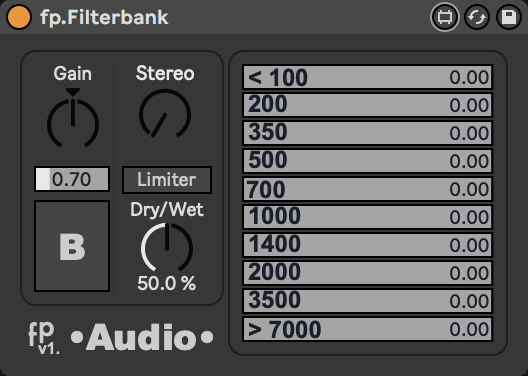Click the Stereo knob
Screen dimensions: 528x376
[x=165, y=114]
